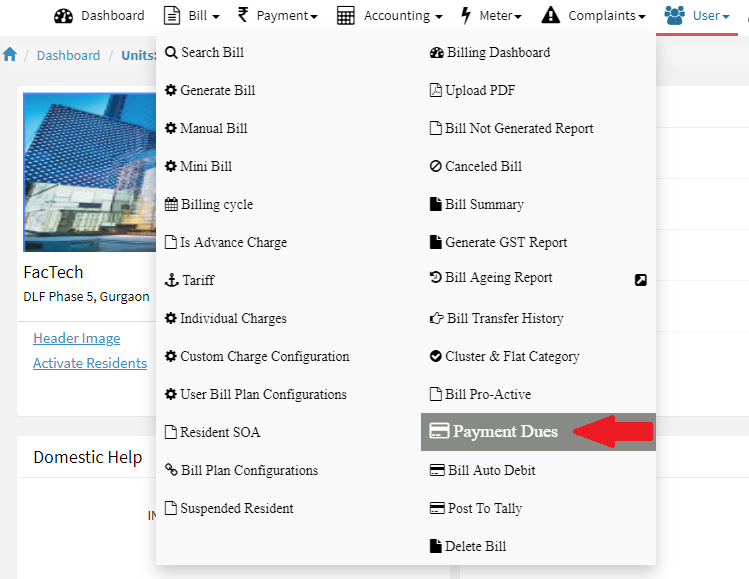The width and height of the screenshot is (749, 579).
Task: Expand the Complaints dropdown menu
Action: tap(642, 16)
